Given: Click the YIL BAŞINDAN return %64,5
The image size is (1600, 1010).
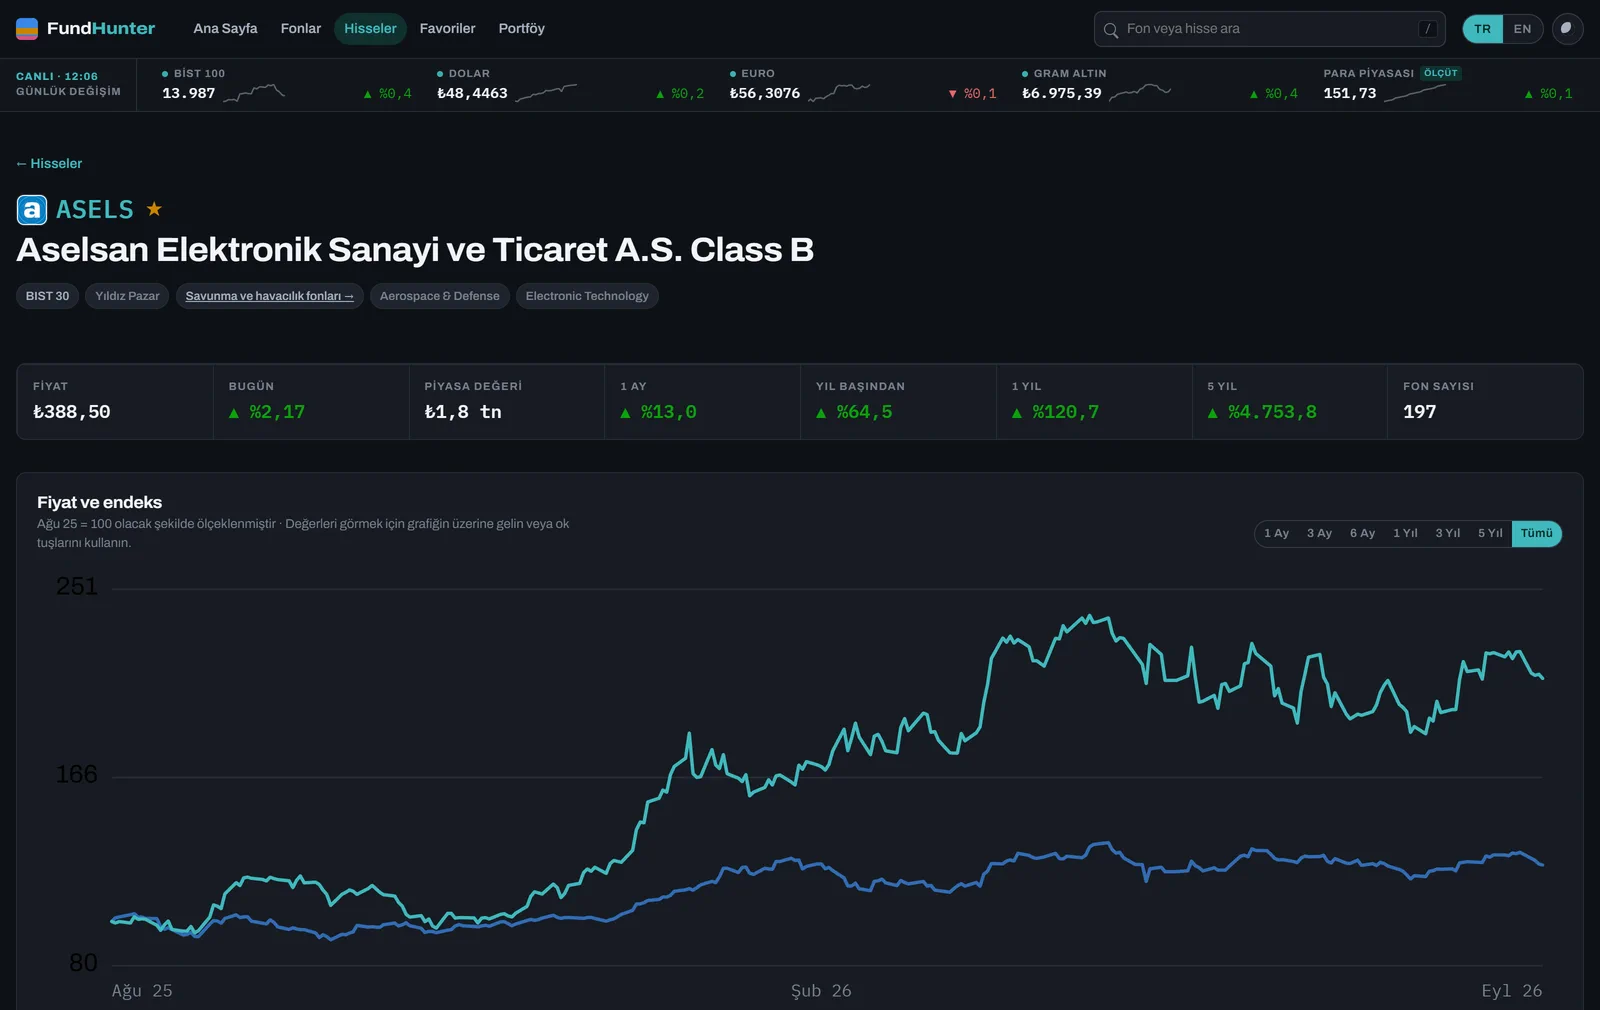Looking at the screenshot, I should 854,412.
